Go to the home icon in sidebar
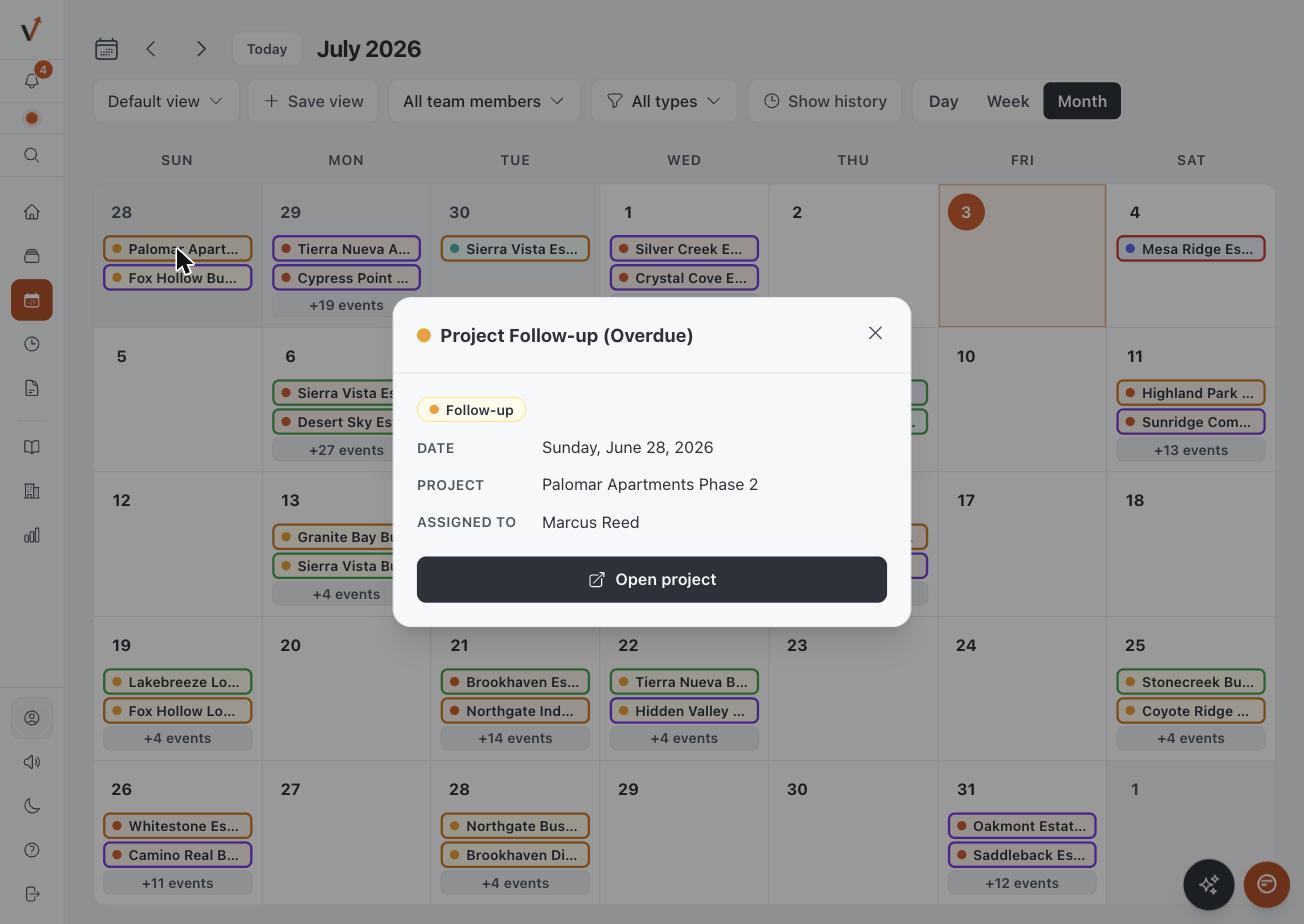This screenshot has width=1304, height=924. coord(32,212)
